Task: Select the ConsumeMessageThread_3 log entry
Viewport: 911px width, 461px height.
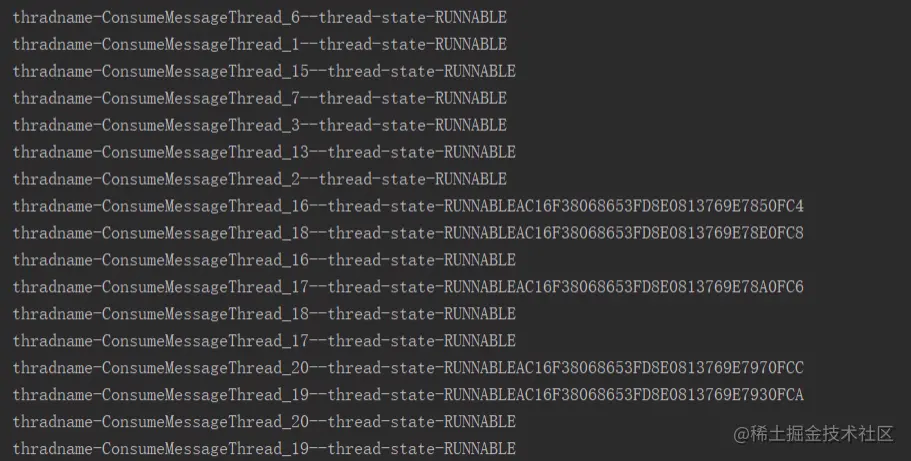Action: (260, 125)
